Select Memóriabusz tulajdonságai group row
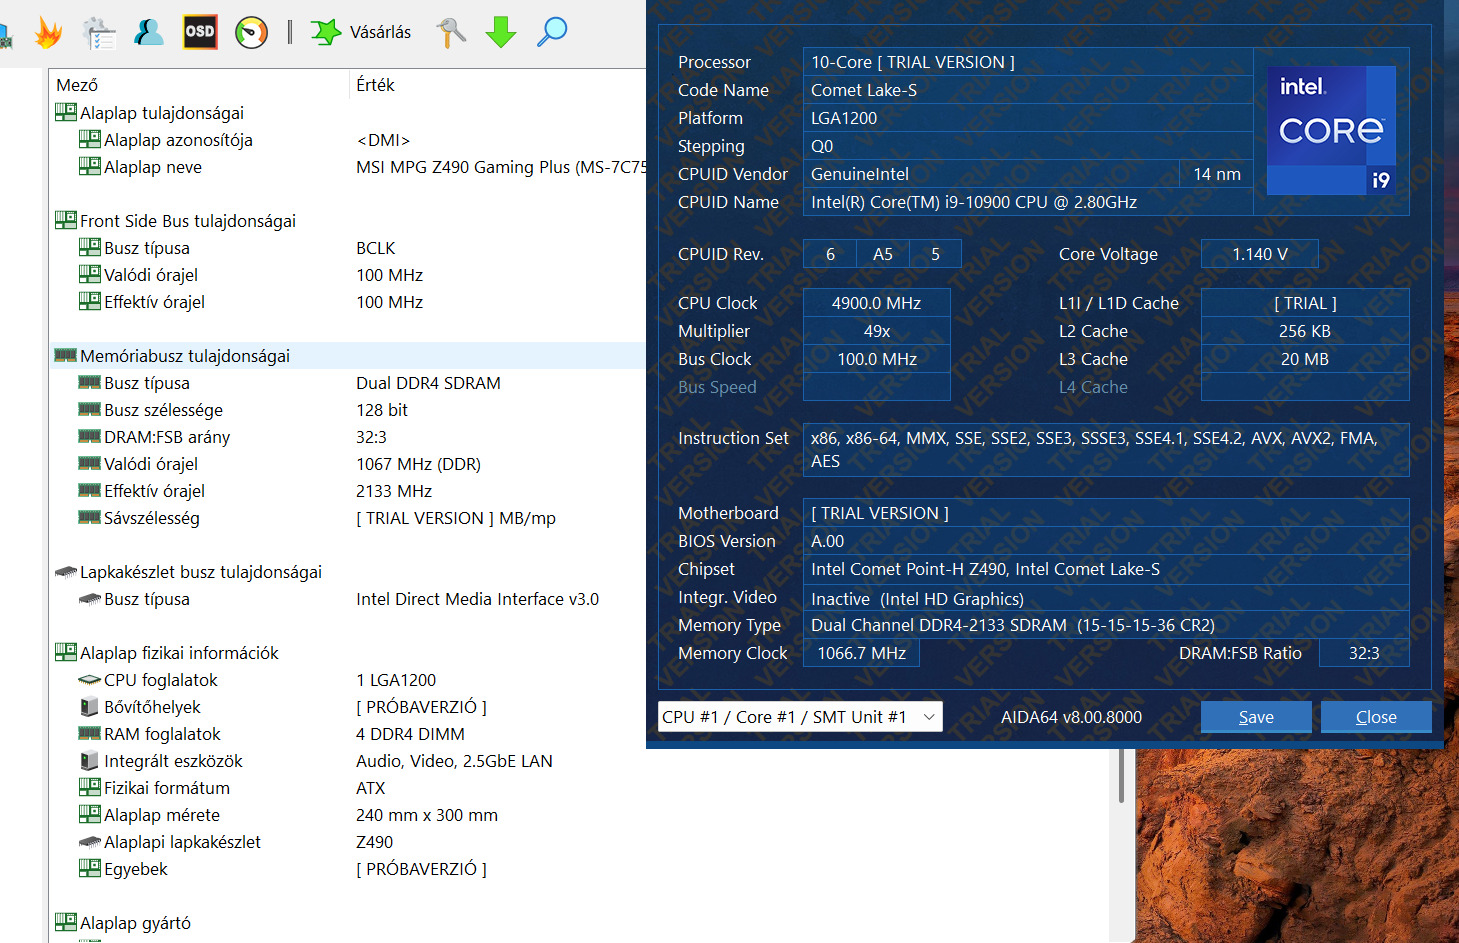Viewport: 1459px width, 943px height. click(x=348, y=356)
